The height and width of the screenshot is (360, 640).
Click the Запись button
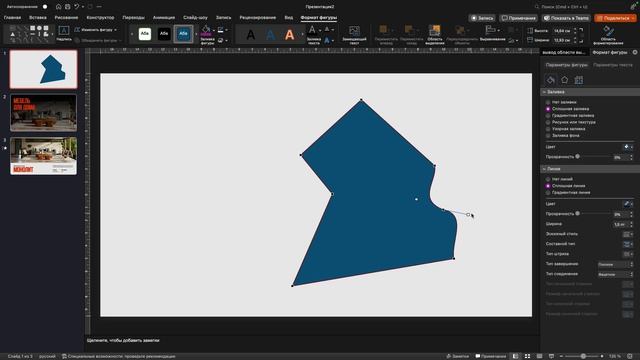[482, 18]
